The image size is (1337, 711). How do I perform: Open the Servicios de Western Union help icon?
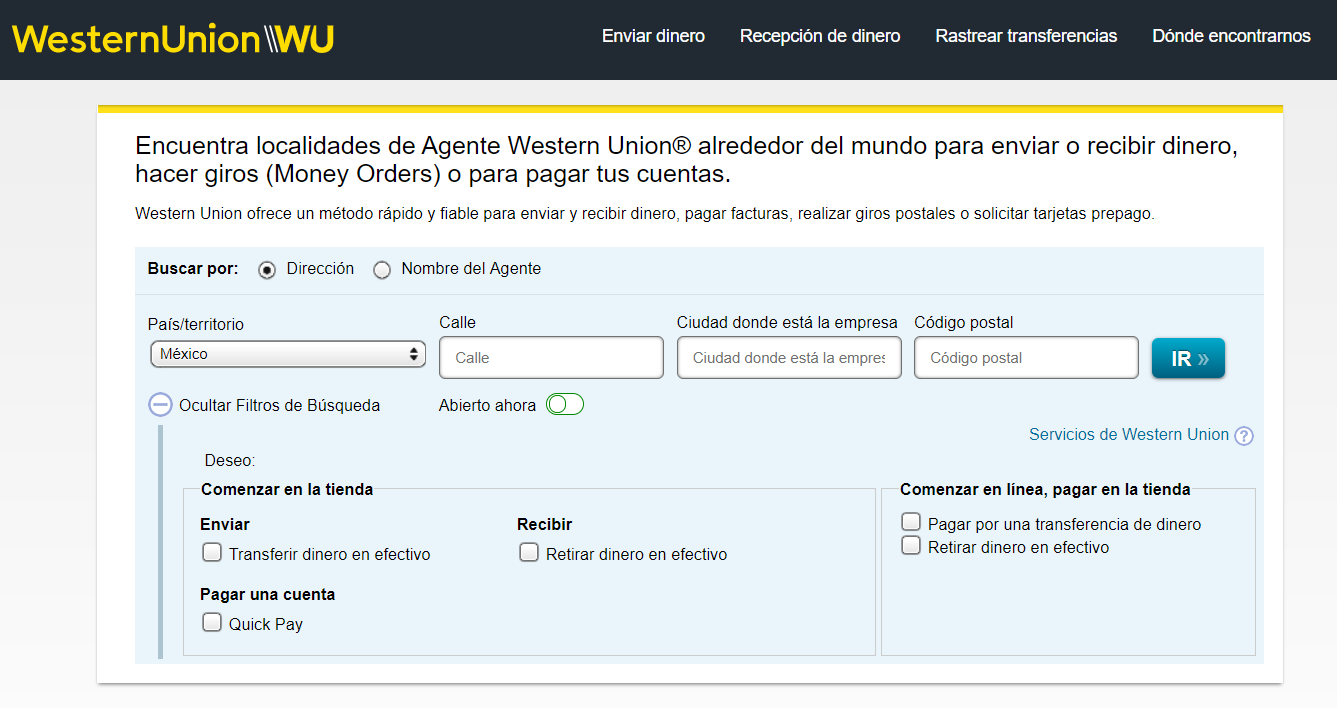click(1244, 435)
